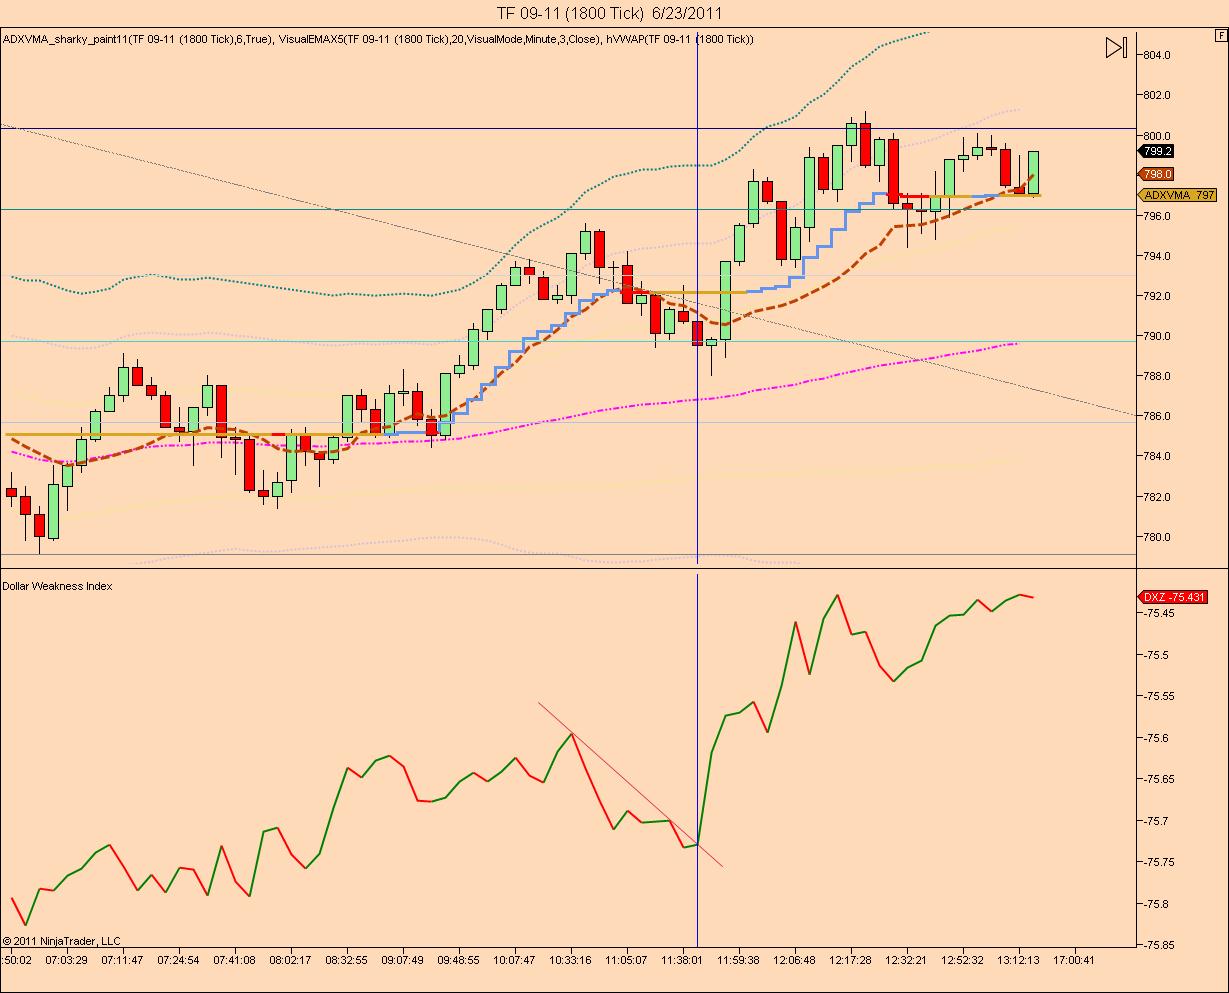Click the 788.0 price axis label
This screenshot has height=993, width=1229.
(x=1157, y=376)
